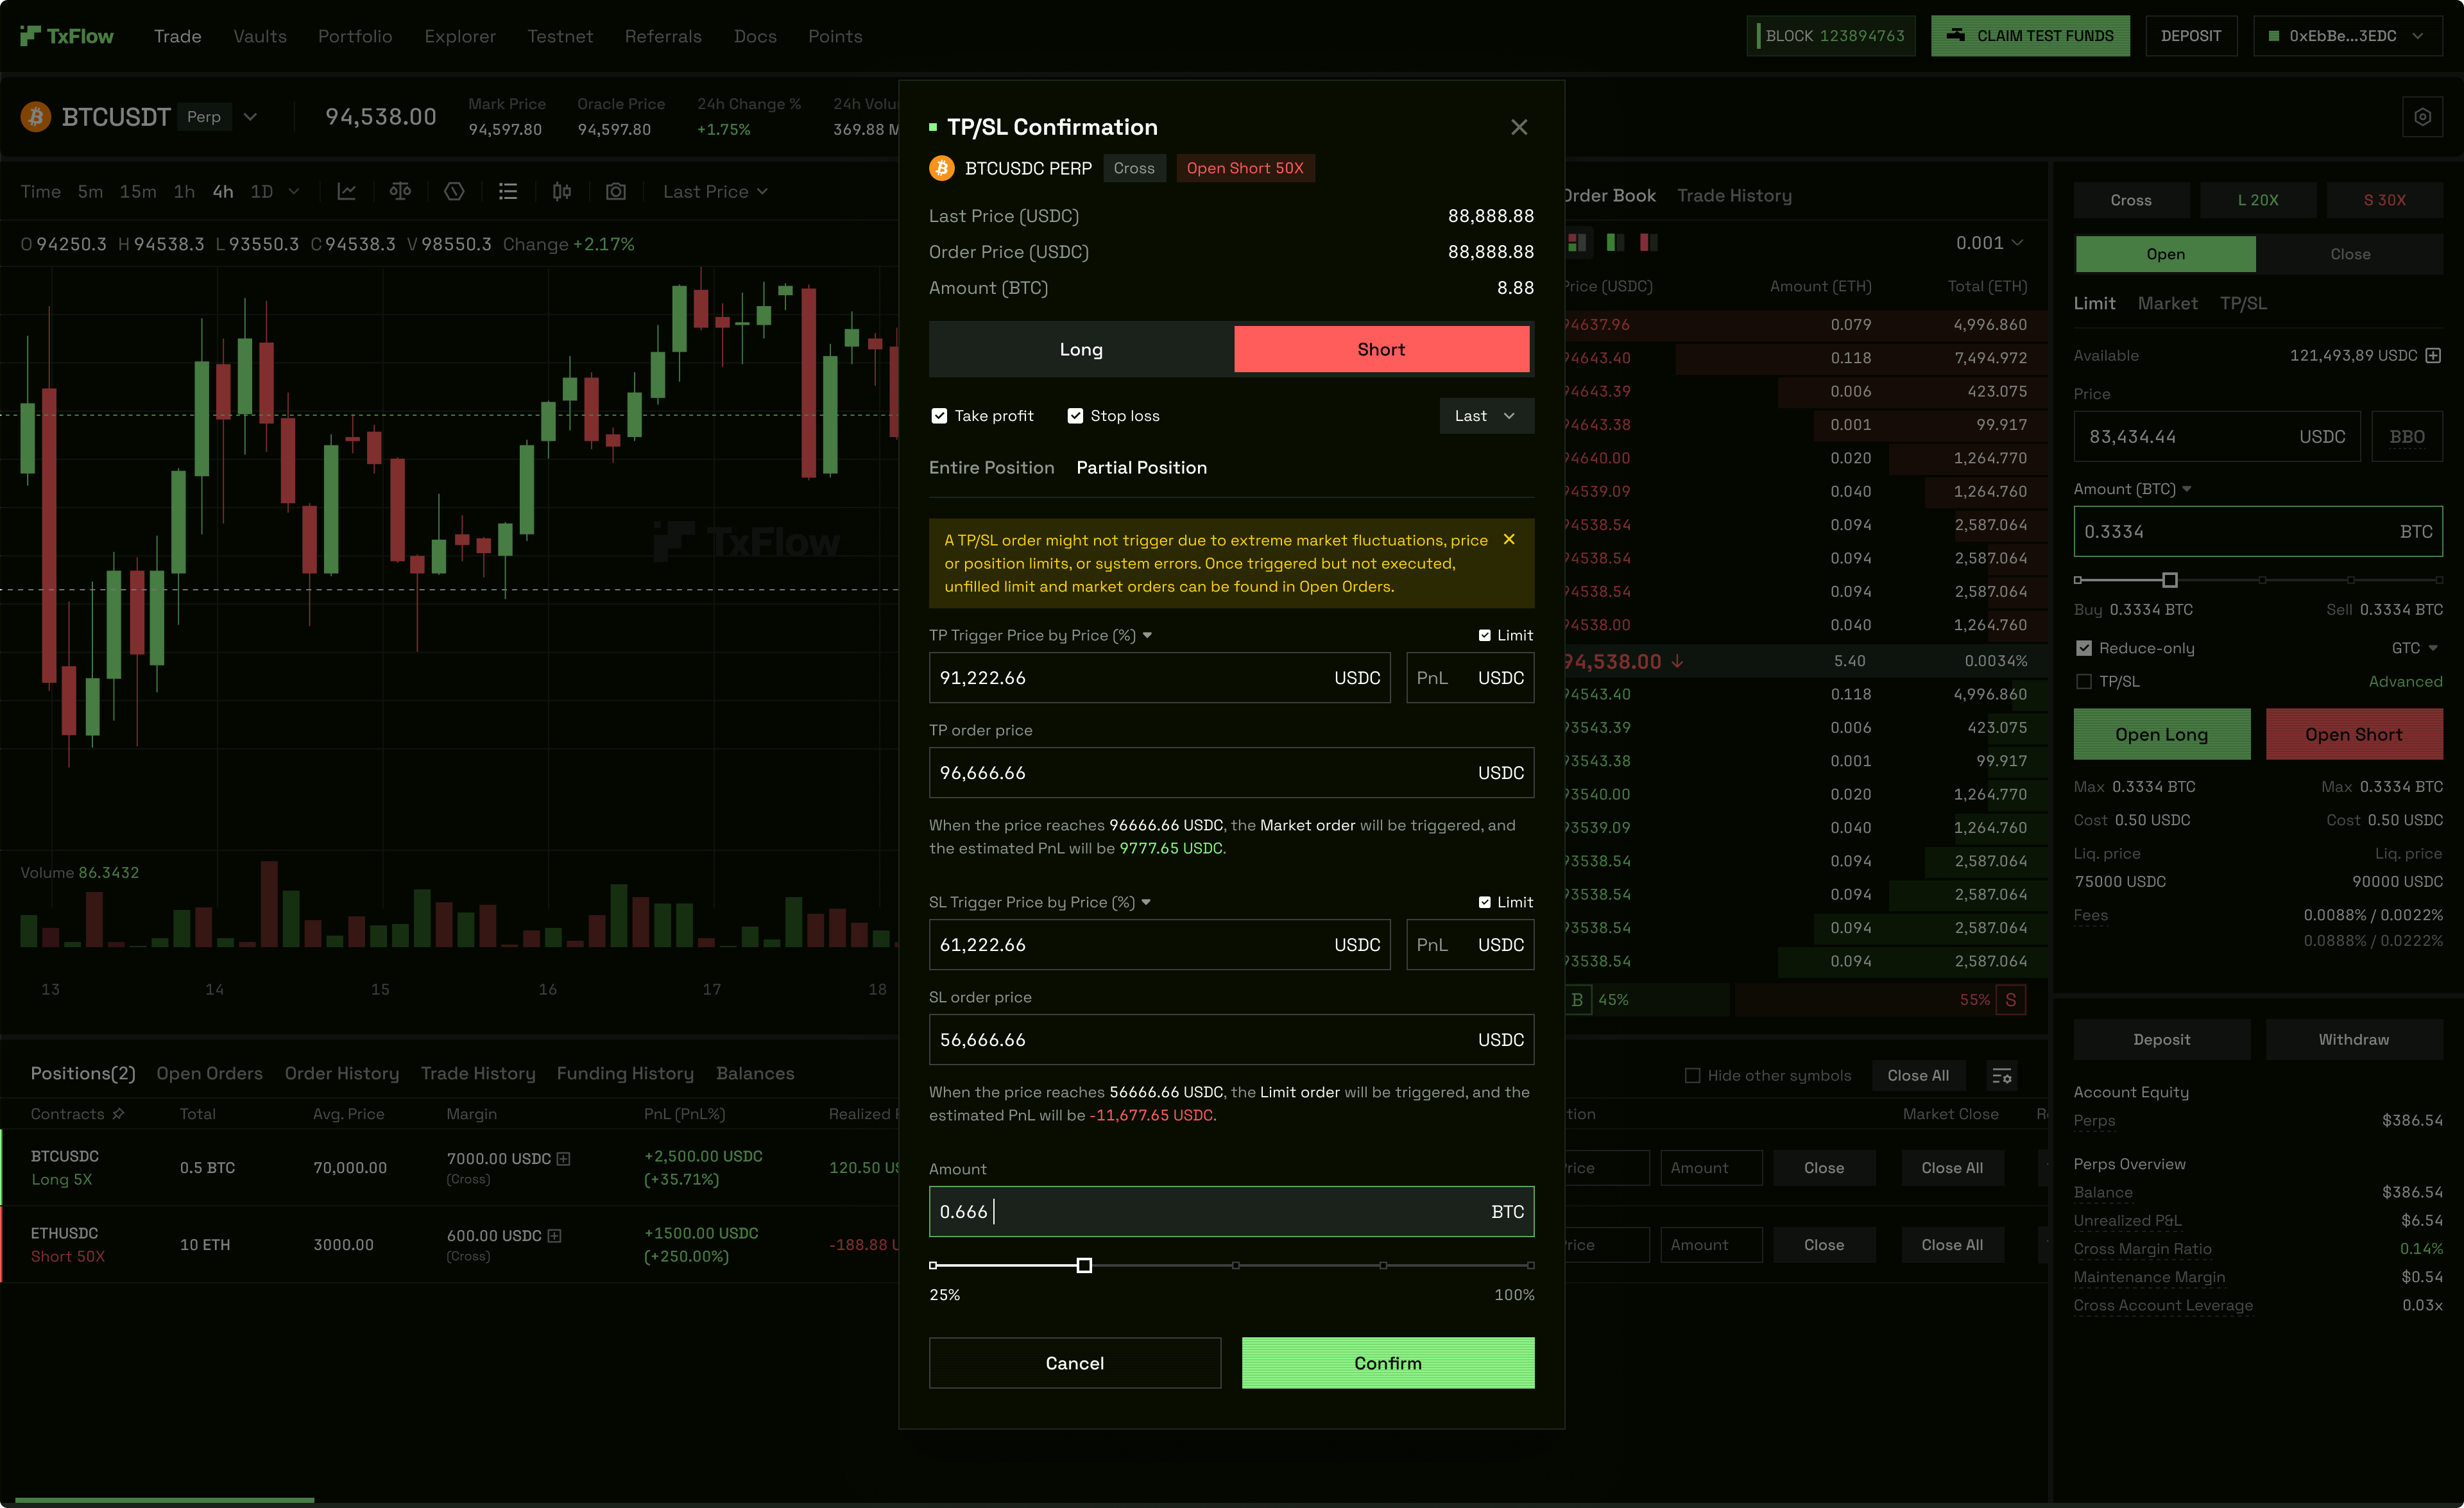The height and width of the screenshot is (1508, 2464).
Task: Change order book precision via 0.001 dropdown
Action: tap(1990, 242)
